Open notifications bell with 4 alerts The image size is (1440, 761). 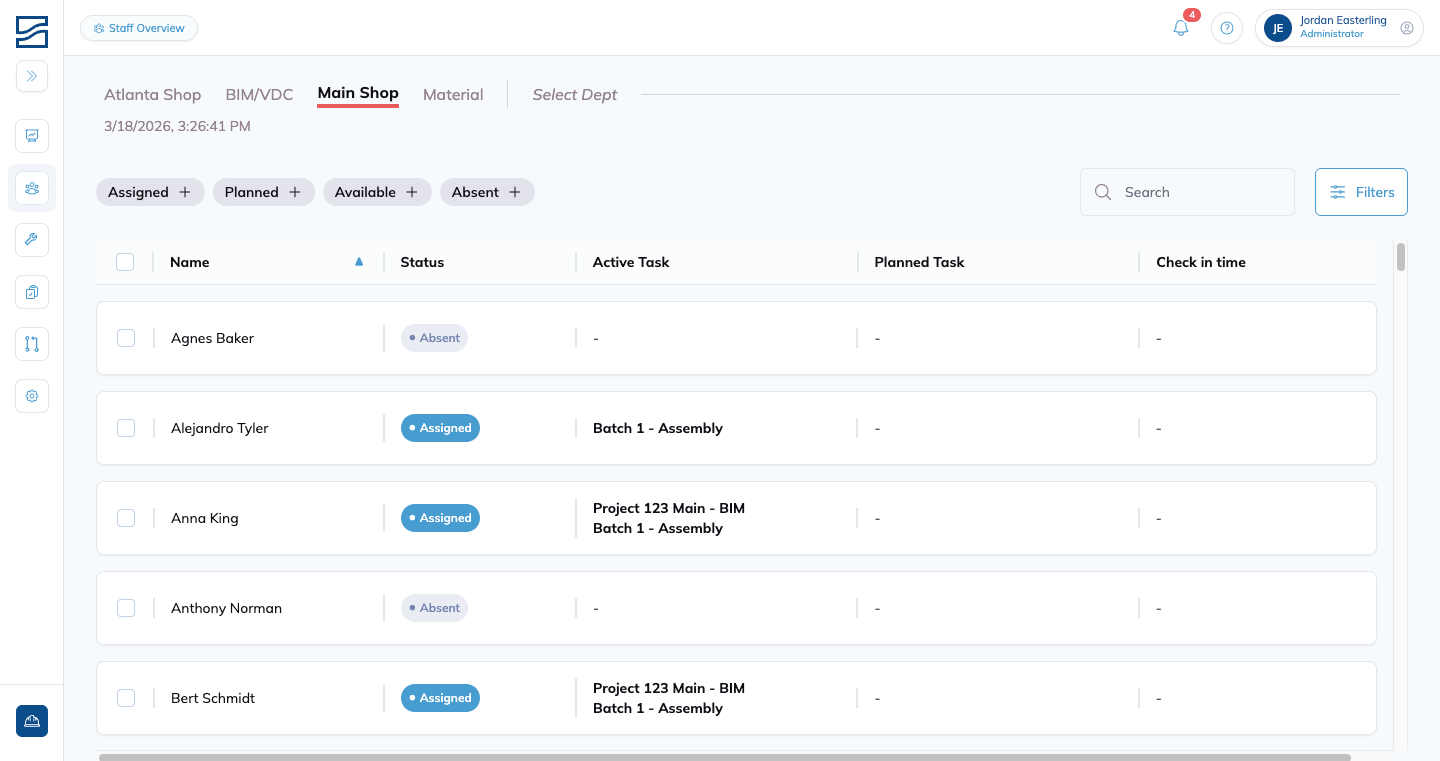pos(1182,28)
